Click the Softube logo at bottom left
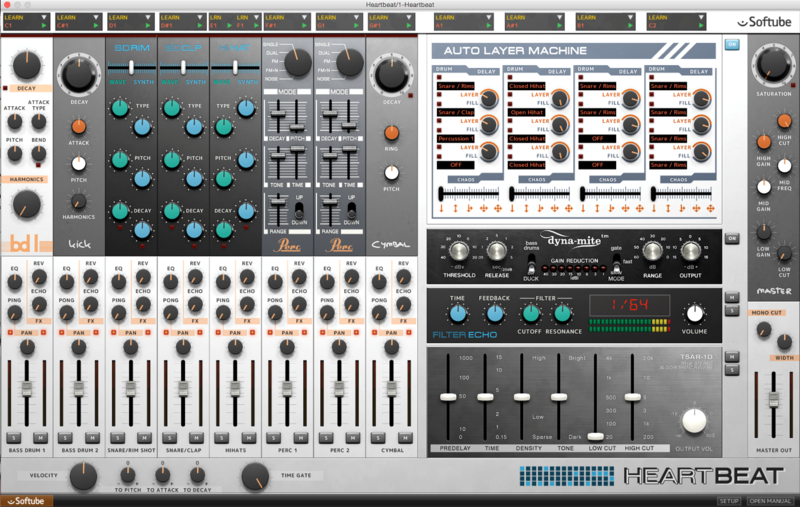This screenshot has width=800, height=507. (x=26, y=501)
